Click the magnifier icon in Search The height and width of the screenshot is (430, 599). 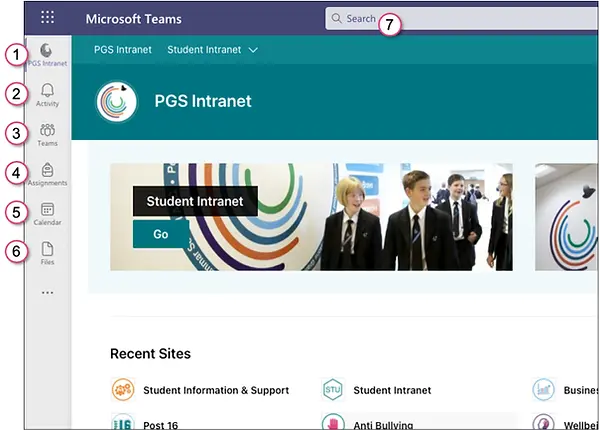coord(336,18)
